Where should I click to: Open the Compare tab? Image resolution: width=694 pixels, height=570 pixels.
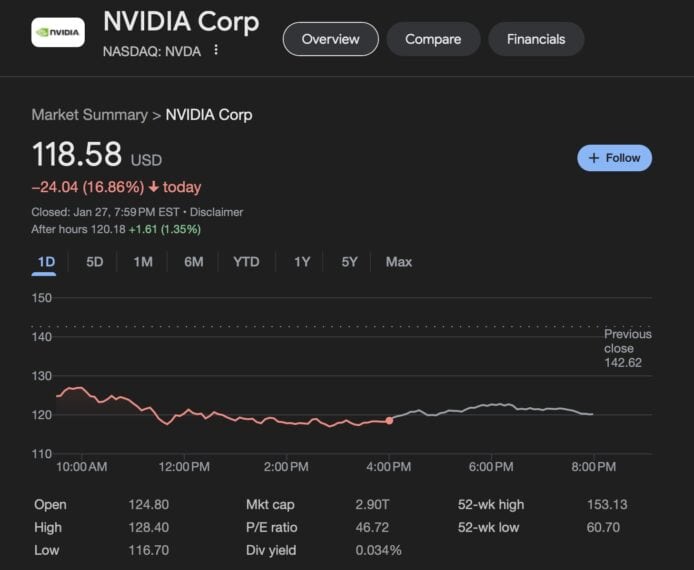[433, 39]
